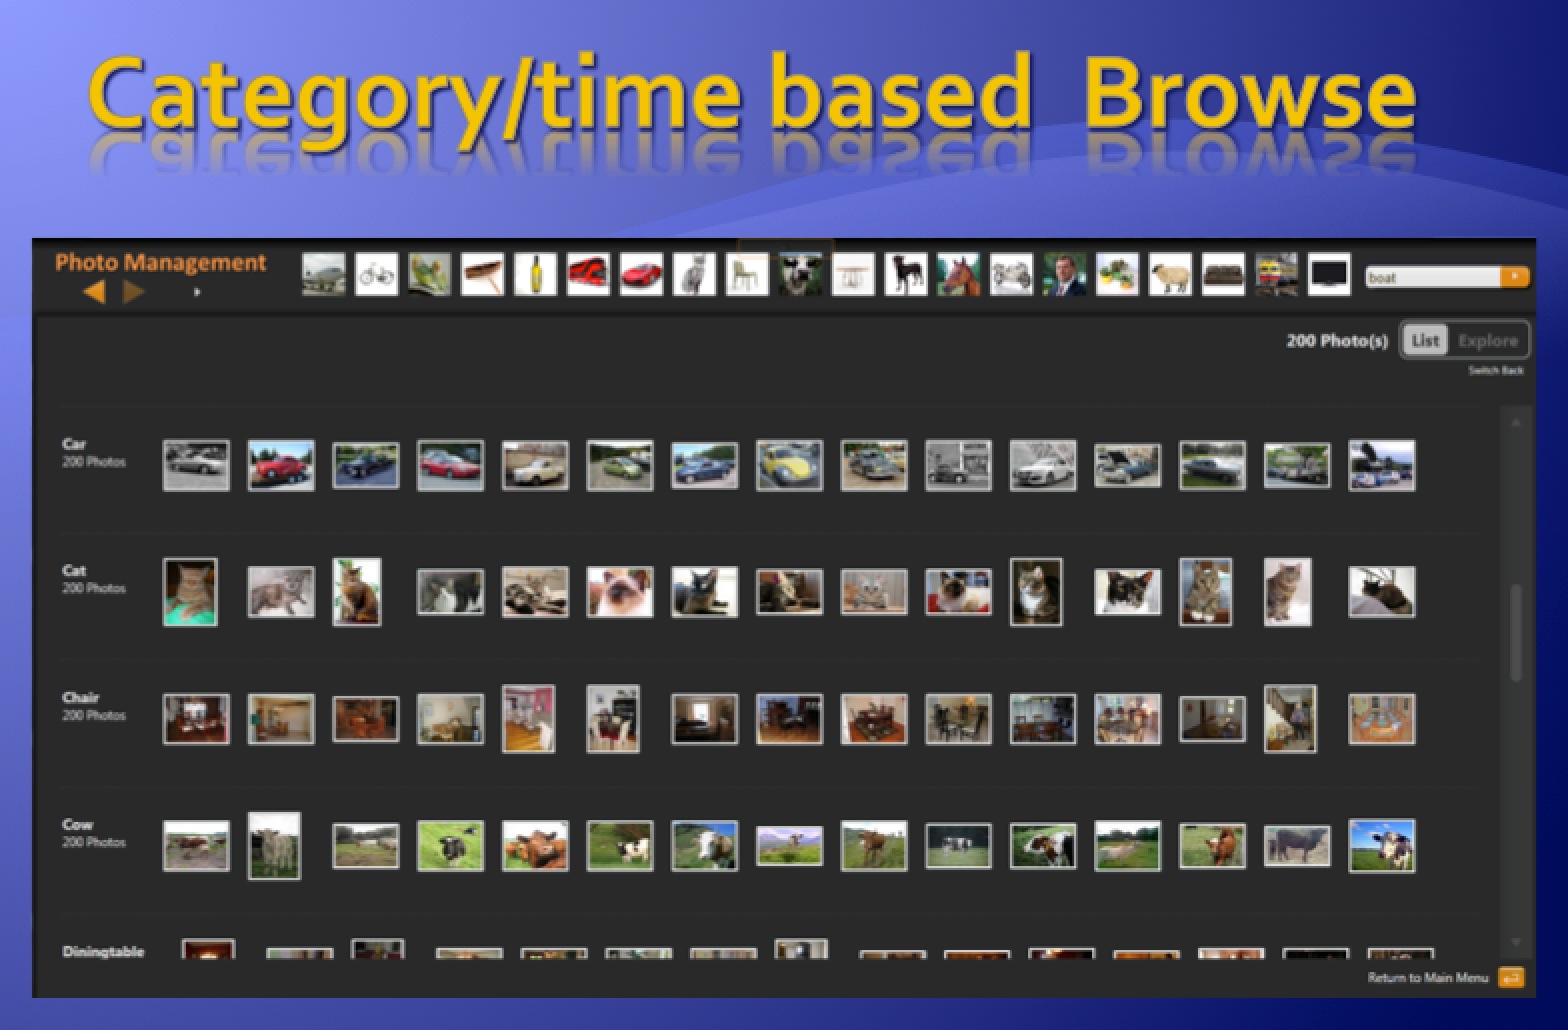Click the 'Cow' row label

click(77, 825)
